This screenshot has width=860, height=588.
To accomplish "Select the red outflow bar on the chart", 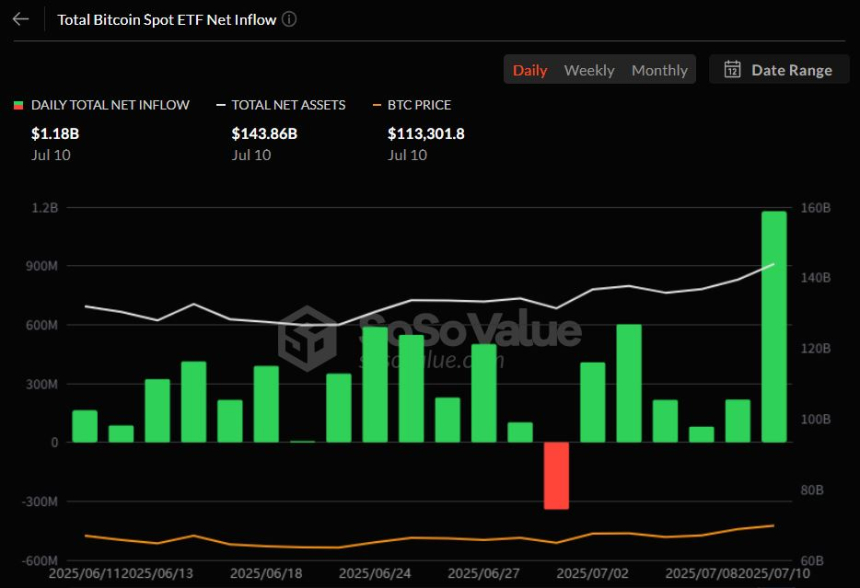I will tap(558, 475).
